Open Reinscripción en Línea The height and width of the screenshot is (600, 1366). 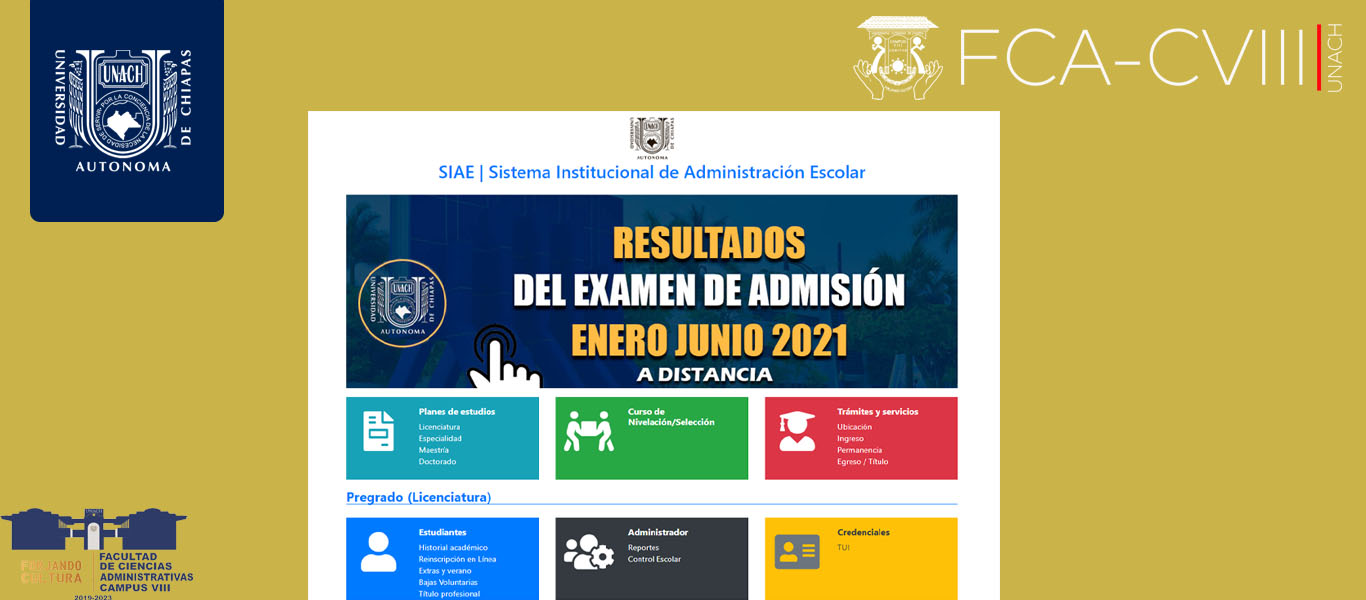[457, 559]
